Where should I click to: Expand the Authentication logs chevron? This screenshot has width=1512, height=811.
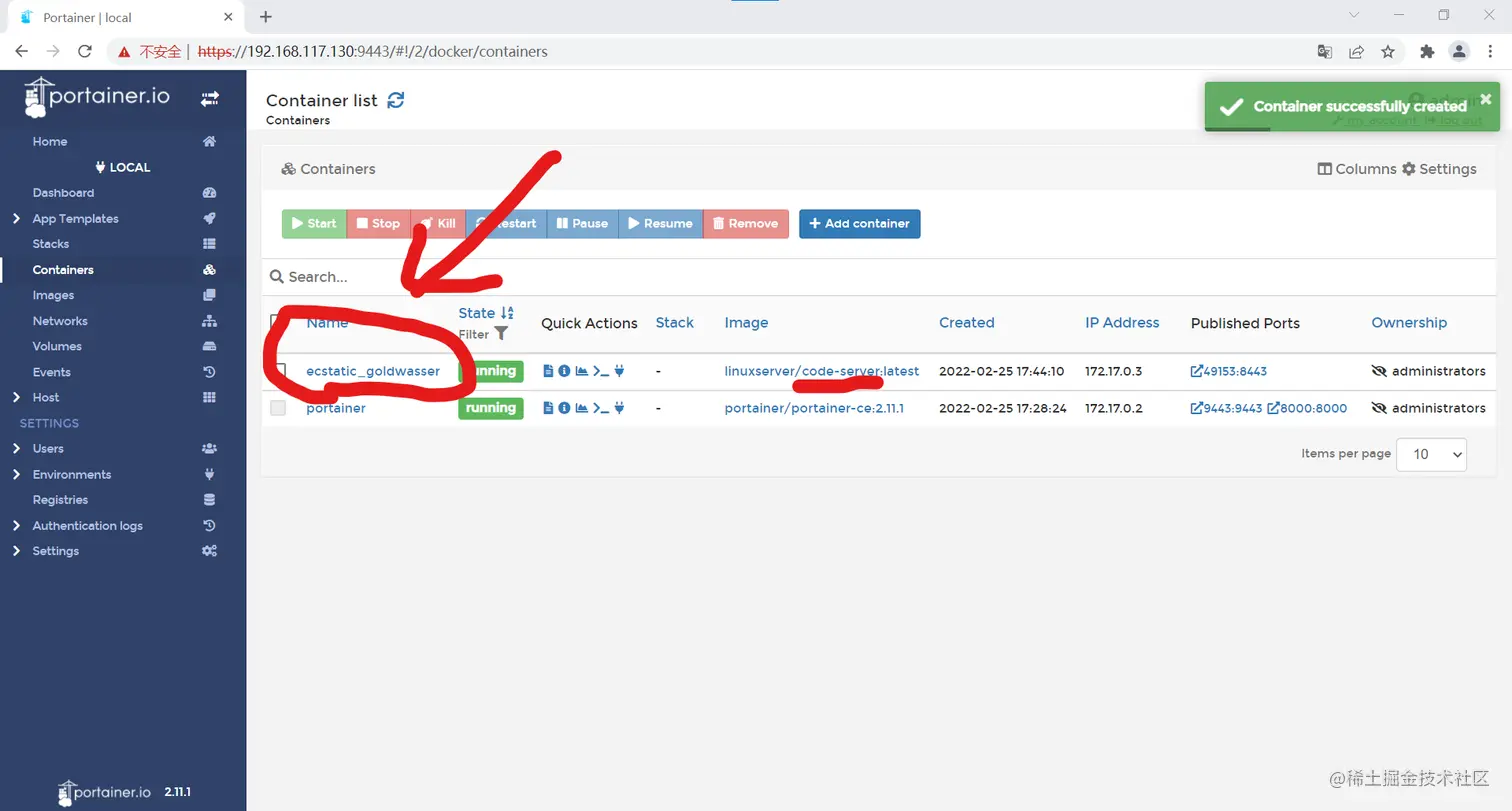click(16, 526)
